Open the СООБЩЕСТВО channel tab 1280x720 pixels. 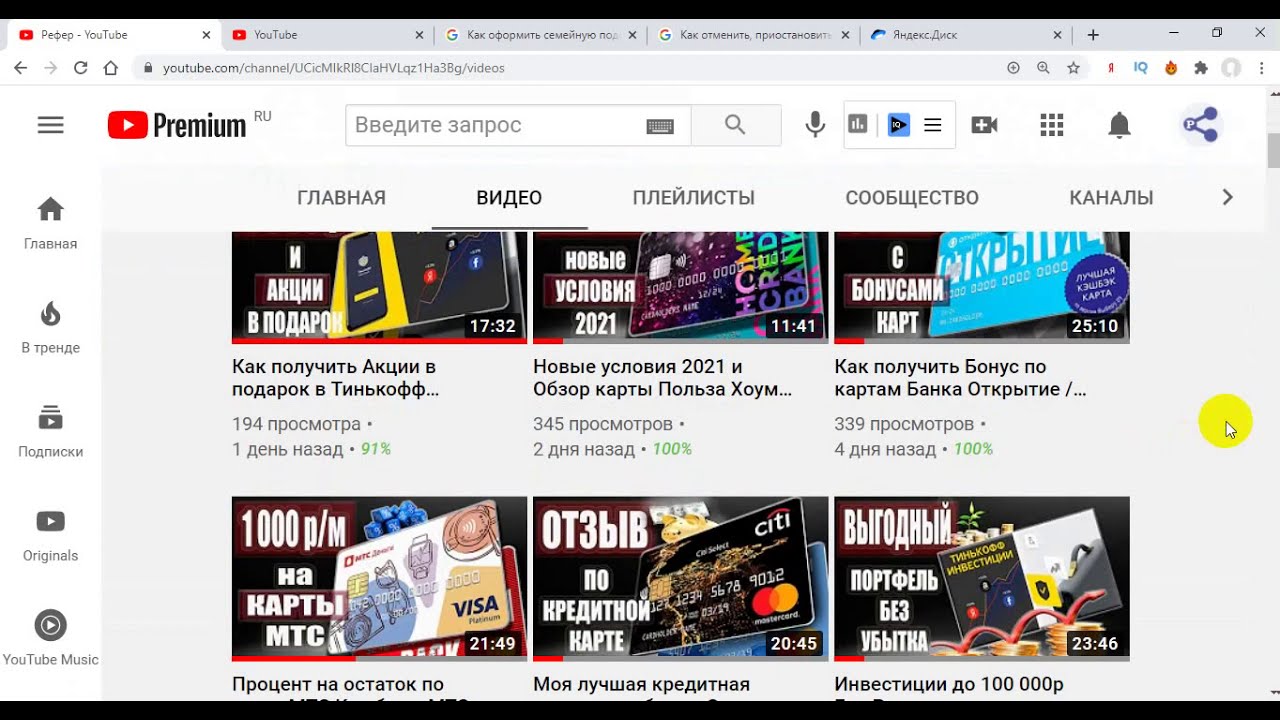tap(912, 198)
